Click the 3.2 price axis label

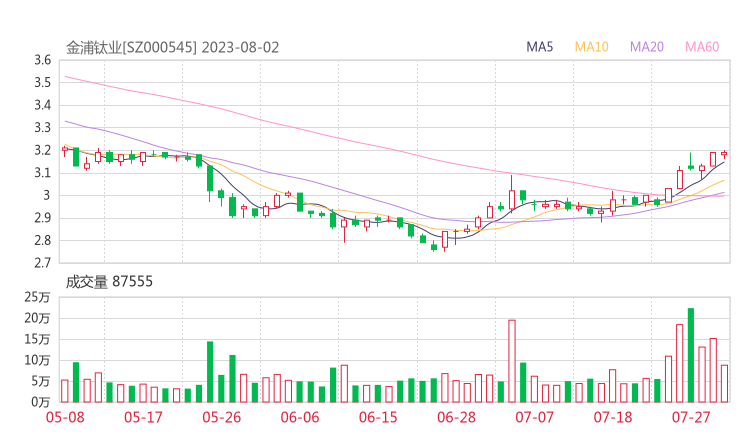(x=42, y=150)
